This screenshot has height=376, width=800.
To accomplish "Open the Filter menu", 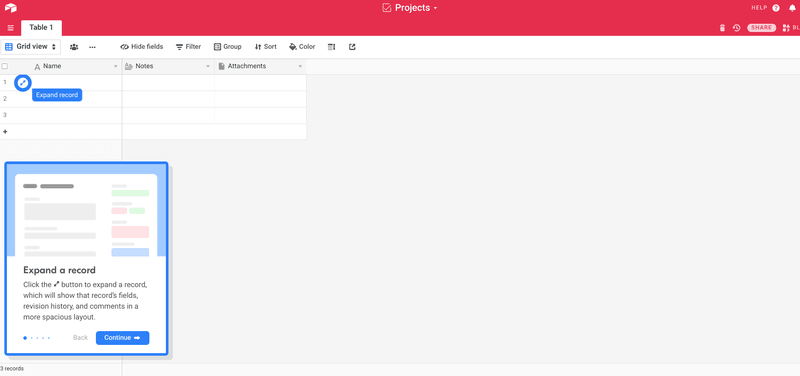I will 188,47.
